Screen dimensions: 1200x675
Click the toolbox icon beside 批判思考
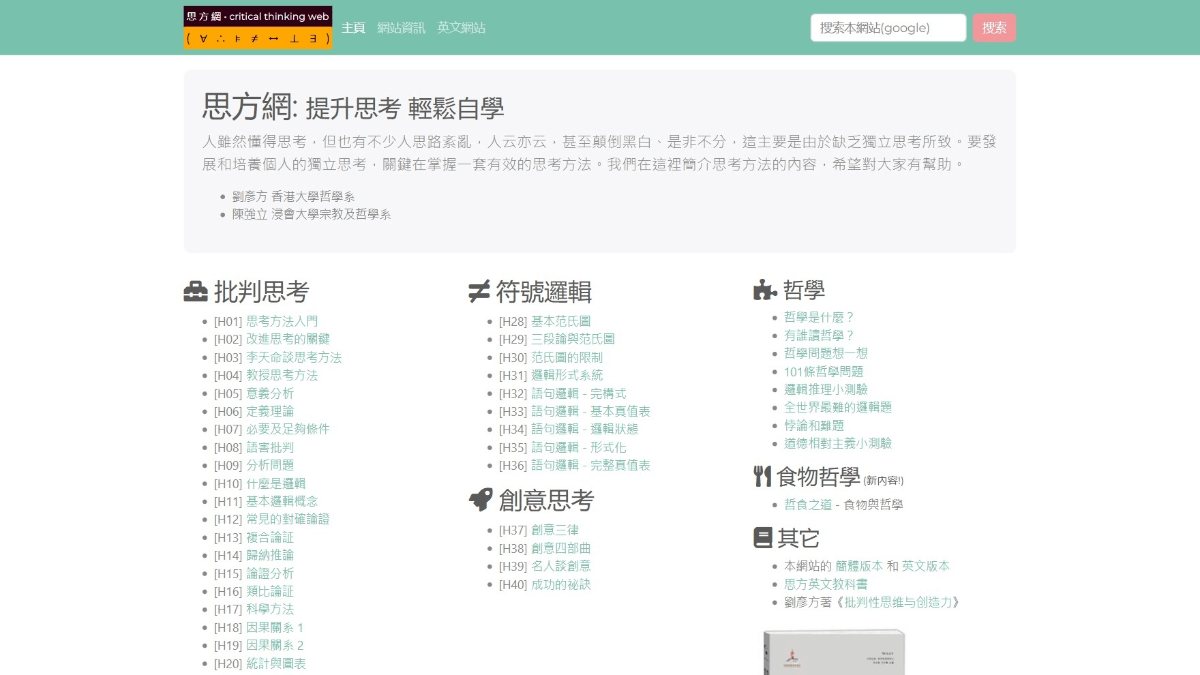coord(196,292)
